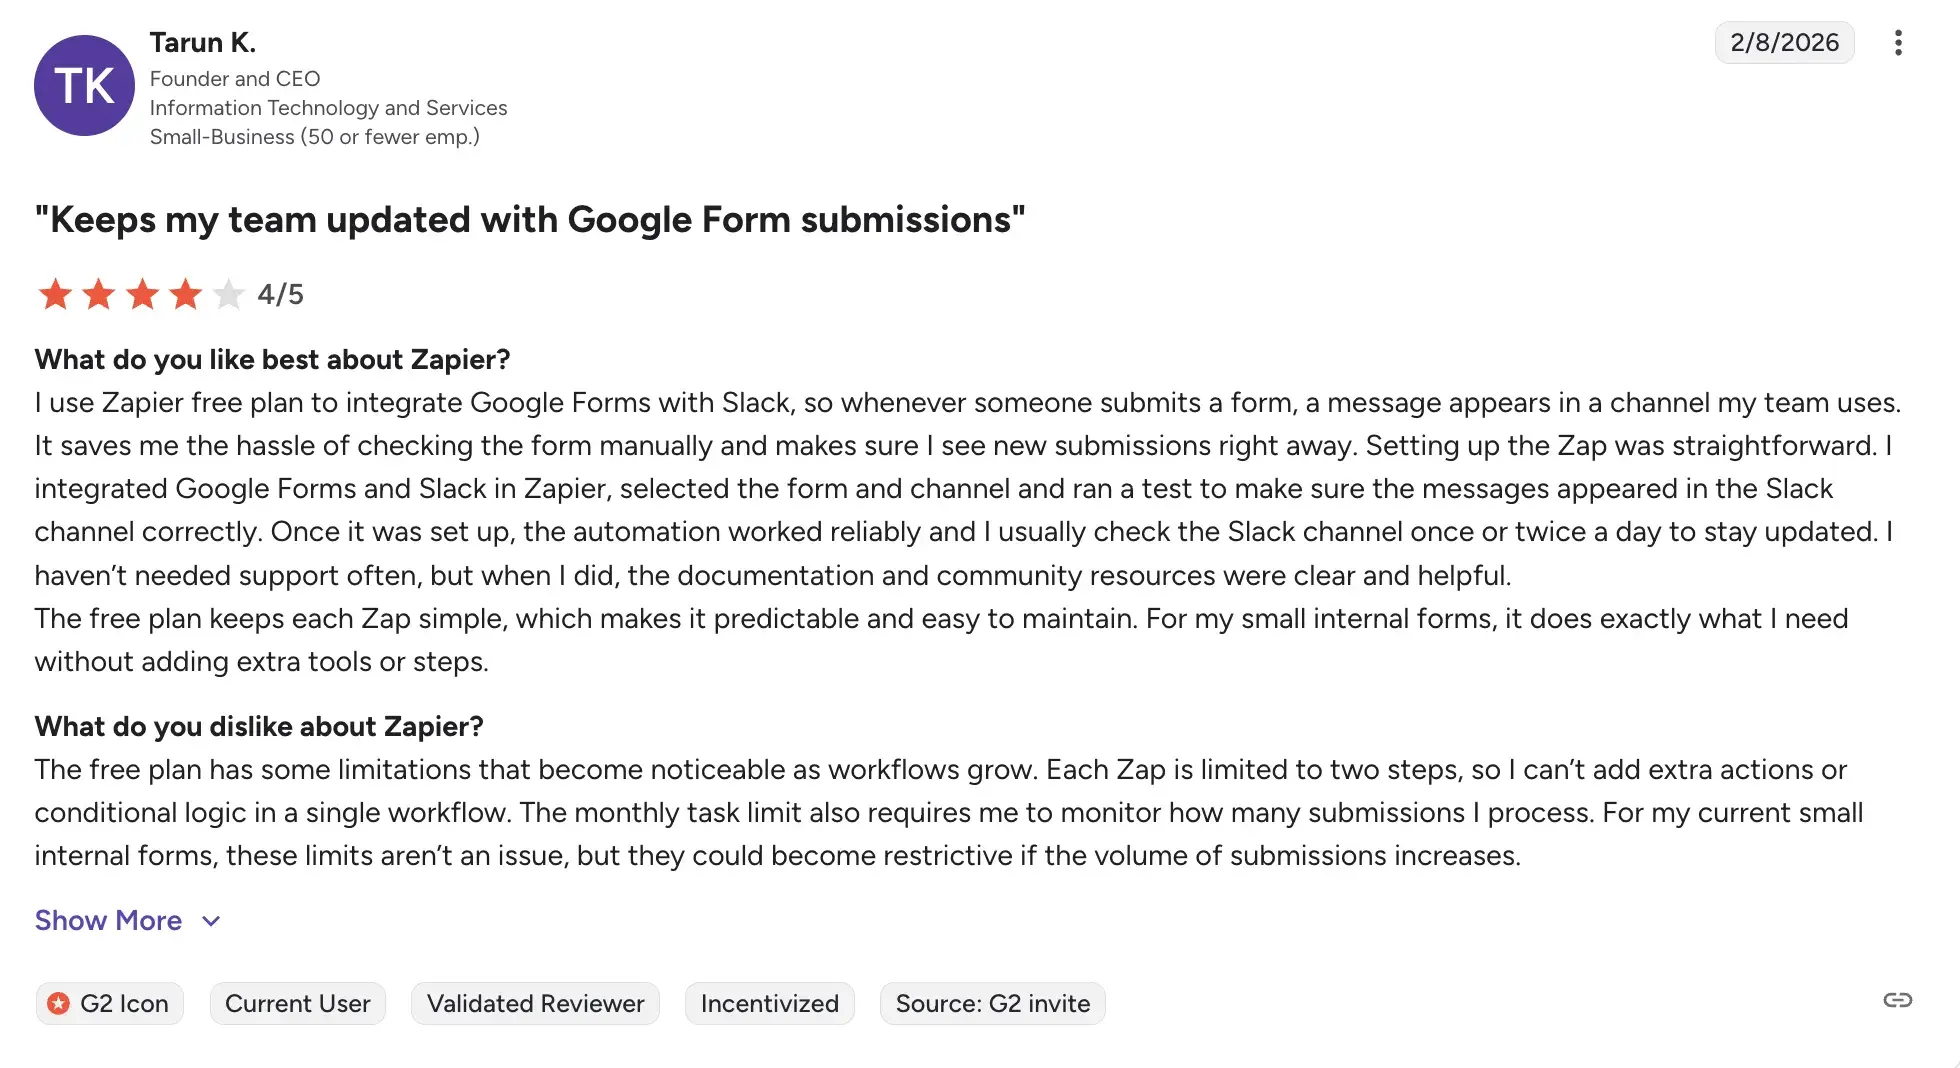Click reviewer name Tarun K.
This screenshot has height=1068, width=1960.
(203, 43)
